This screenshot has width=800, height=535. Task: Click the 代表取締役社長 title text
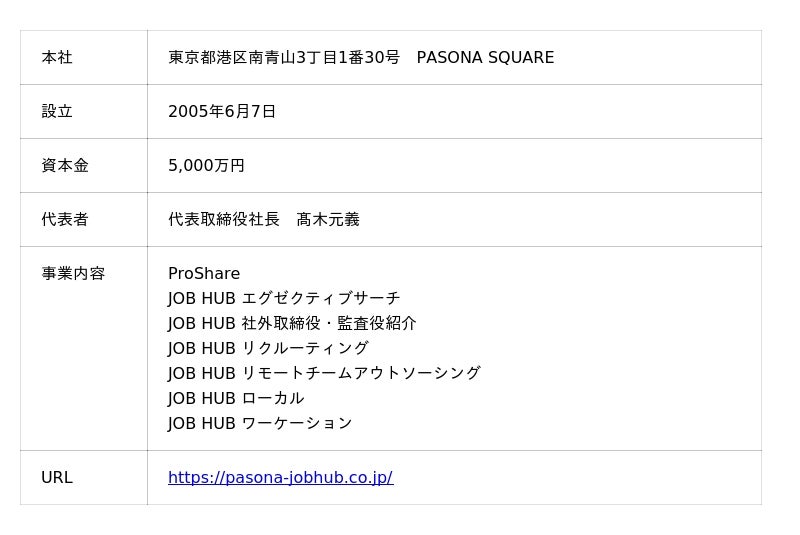click(224, 220)
